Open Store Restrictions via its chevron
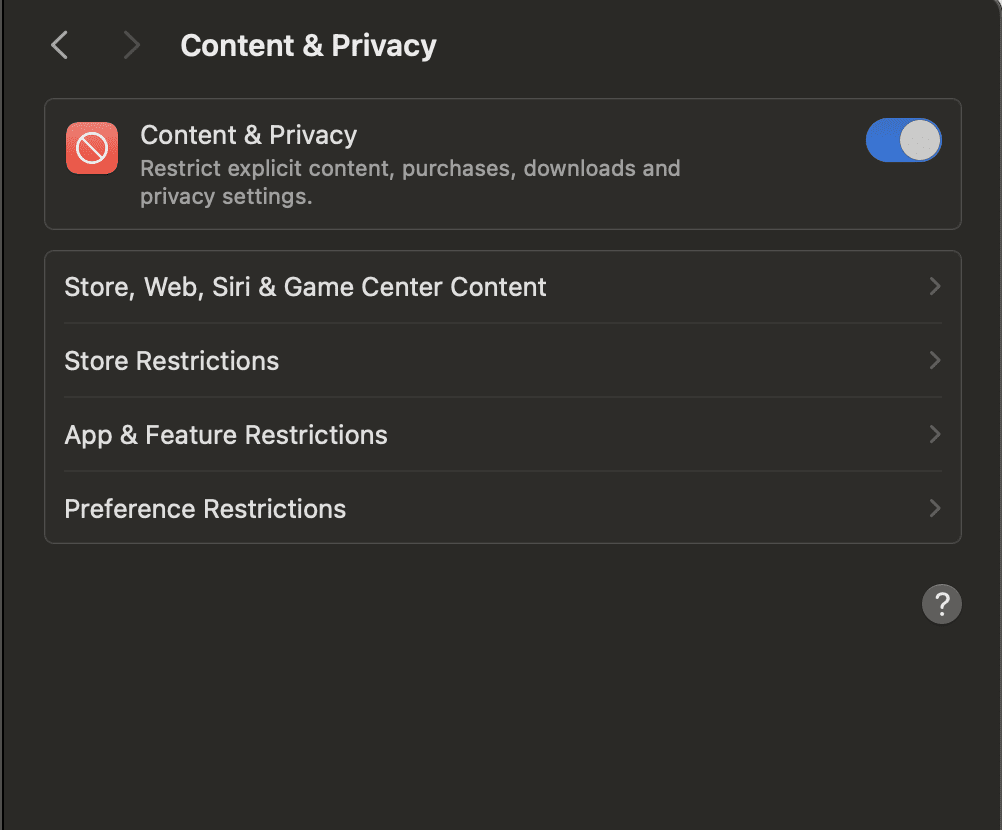The height and width of the screenshot is (830, 1002). pyautogui.click(x=933, y=361)
